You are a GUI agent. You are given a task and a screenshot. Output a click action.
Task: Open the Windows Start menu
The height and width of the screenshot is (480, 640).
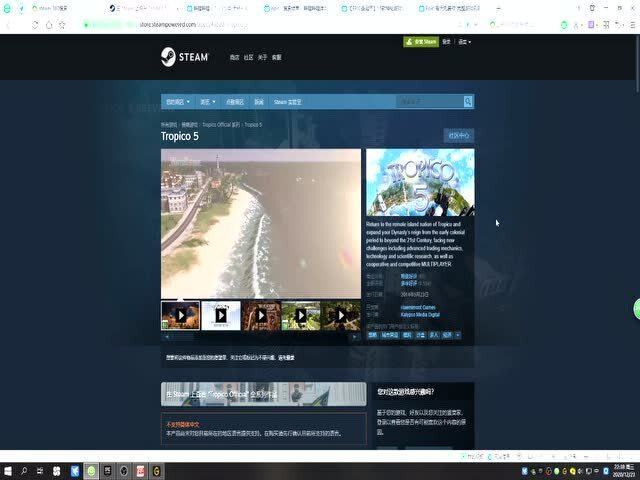(x=7, y=471)
